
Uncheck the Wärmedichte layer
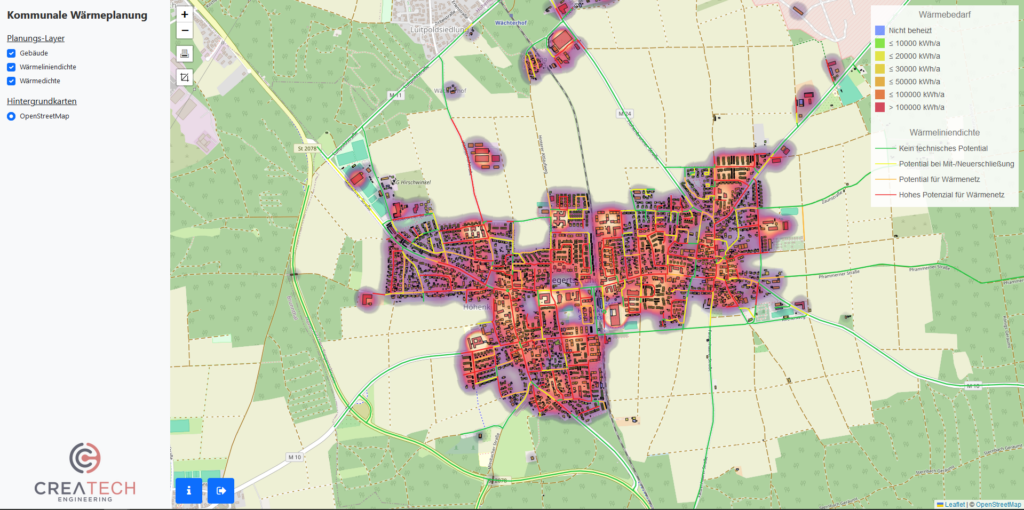tap(11, 81)
